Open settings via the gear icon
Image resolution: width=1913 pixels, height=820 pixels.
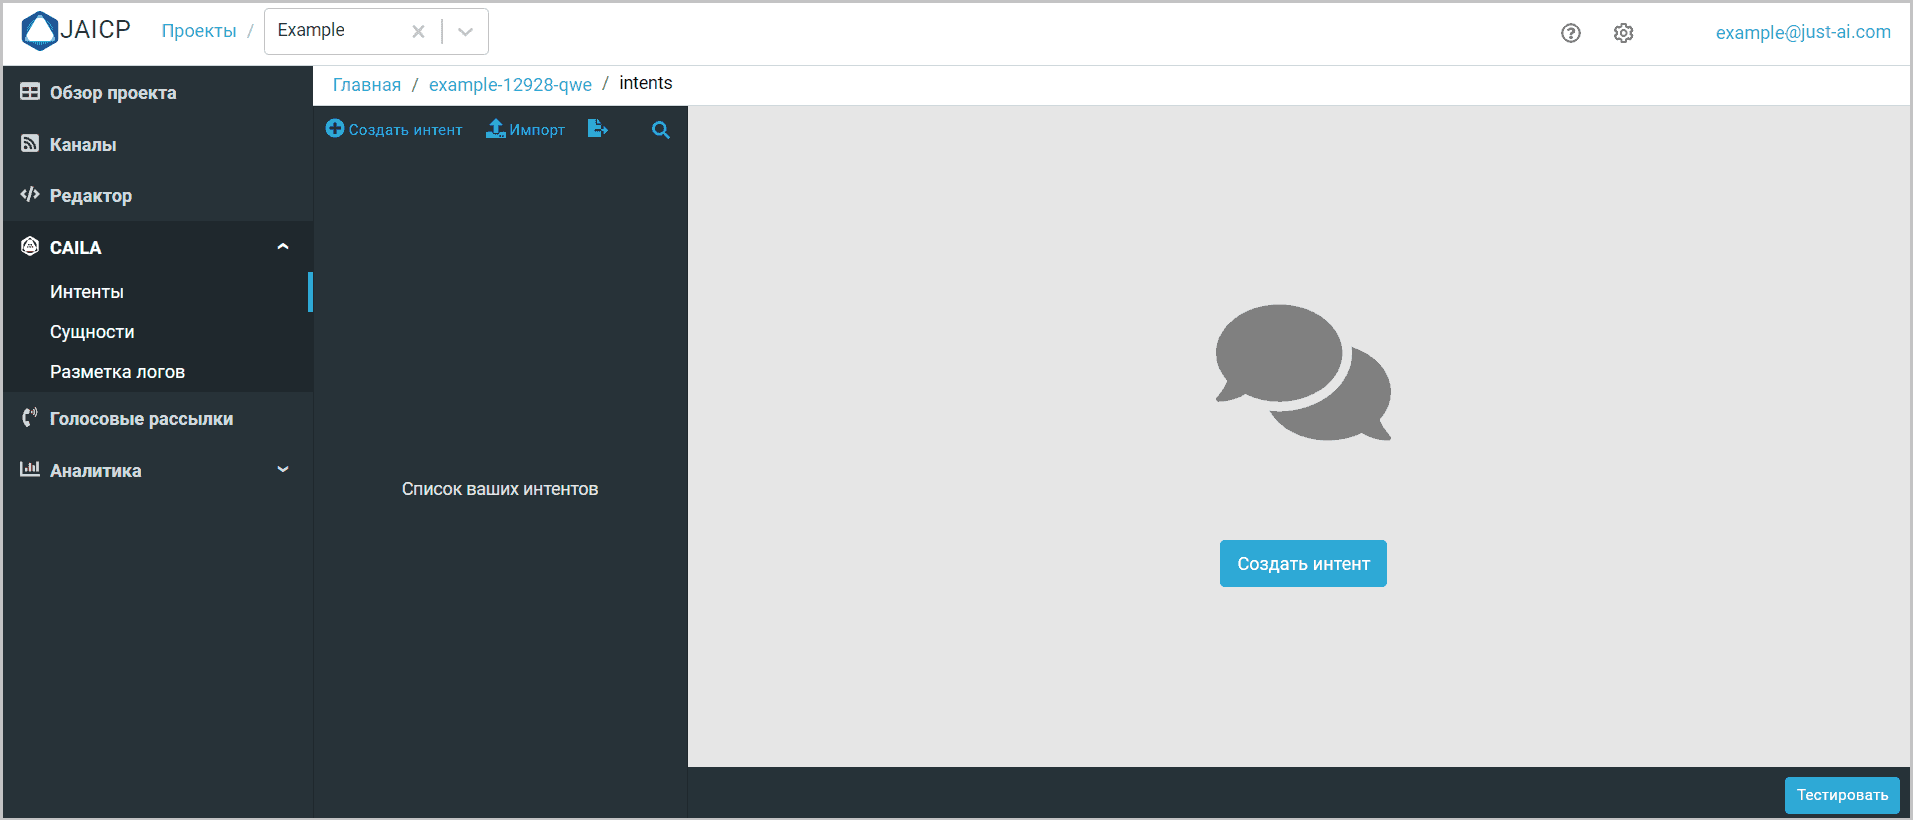tap(1623, 33)
